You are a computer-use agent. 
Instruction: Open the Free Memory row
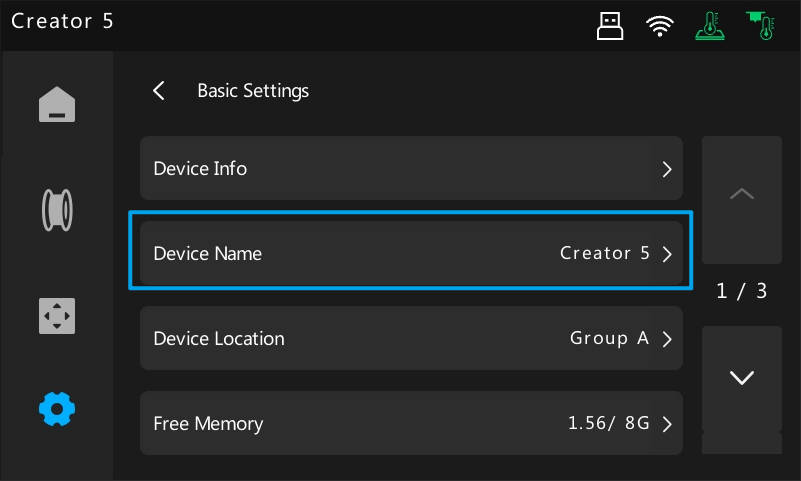coord(411,423)
